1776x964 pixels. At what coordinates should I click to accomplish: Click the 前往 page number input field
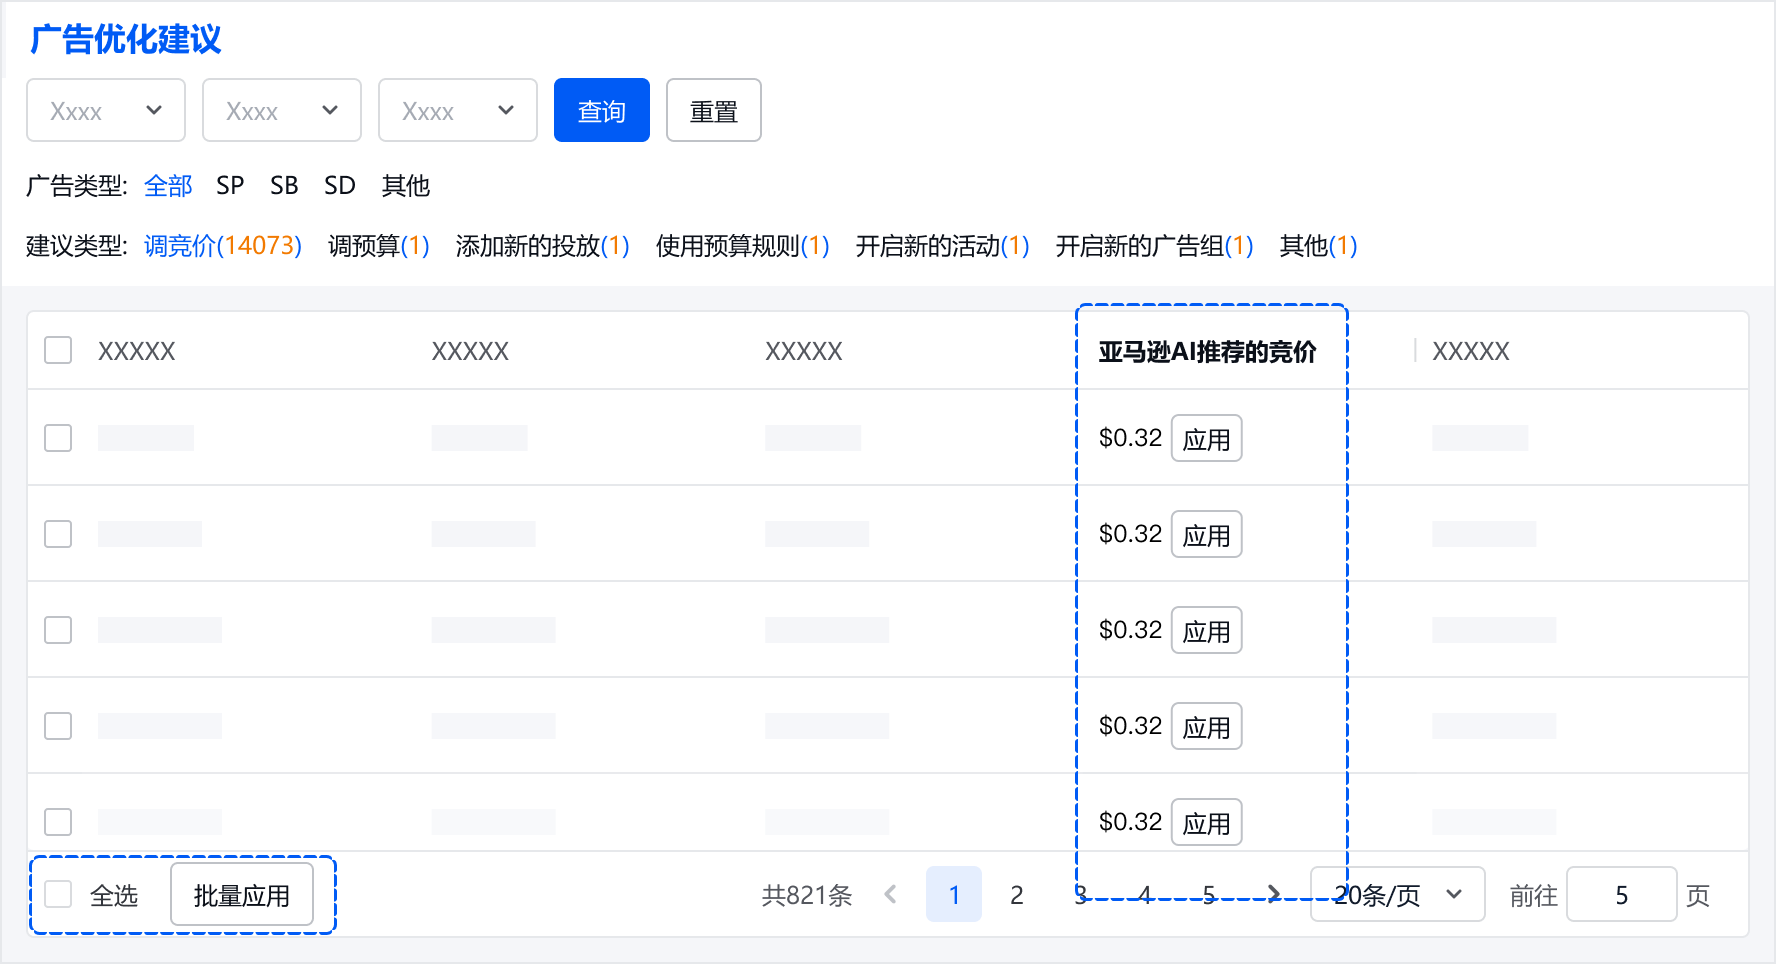1622,894
